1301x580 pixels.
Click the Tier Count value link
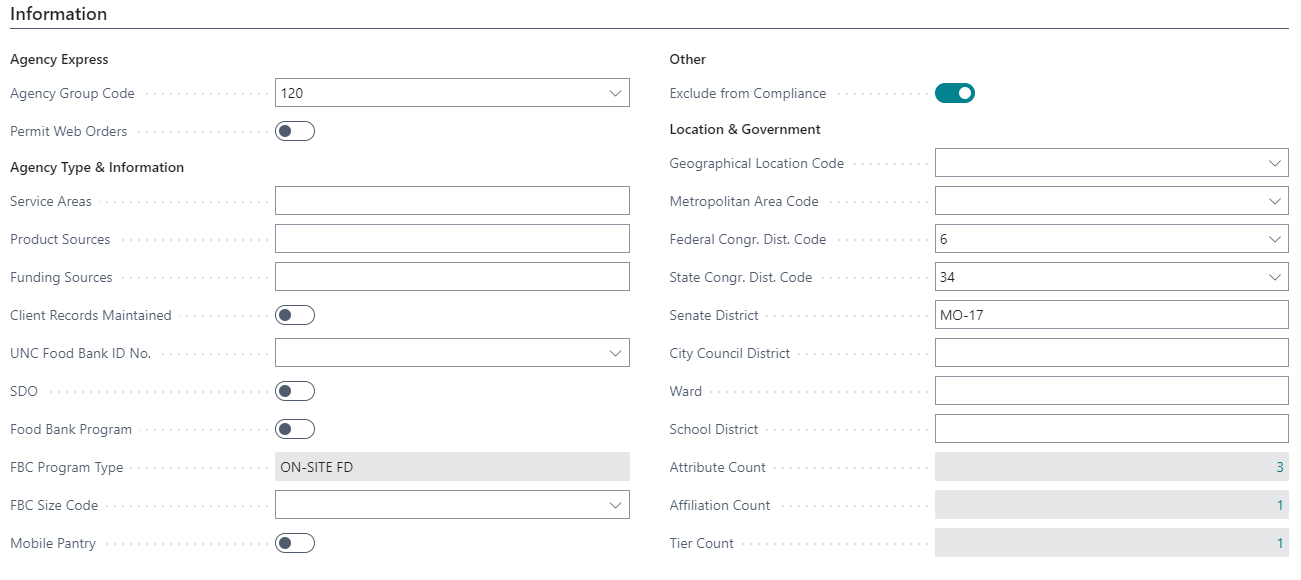(1279, 543)
